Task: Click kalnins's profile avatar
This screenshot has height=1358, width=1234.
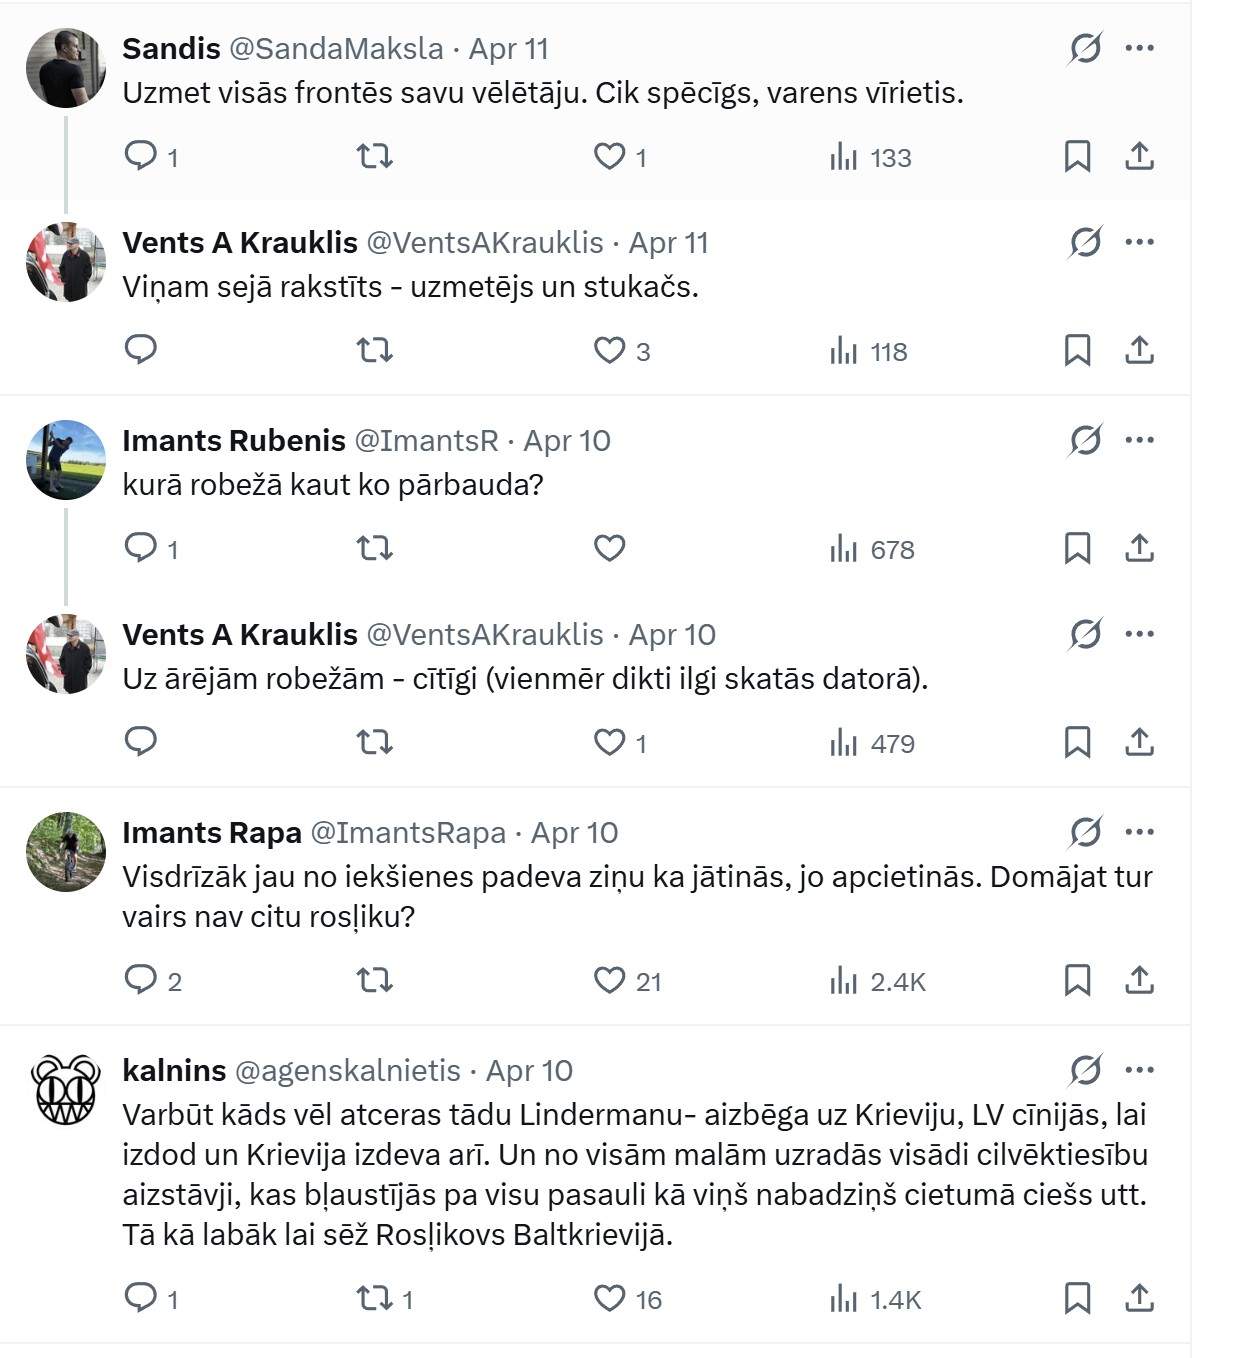Action: (66, 1090)
